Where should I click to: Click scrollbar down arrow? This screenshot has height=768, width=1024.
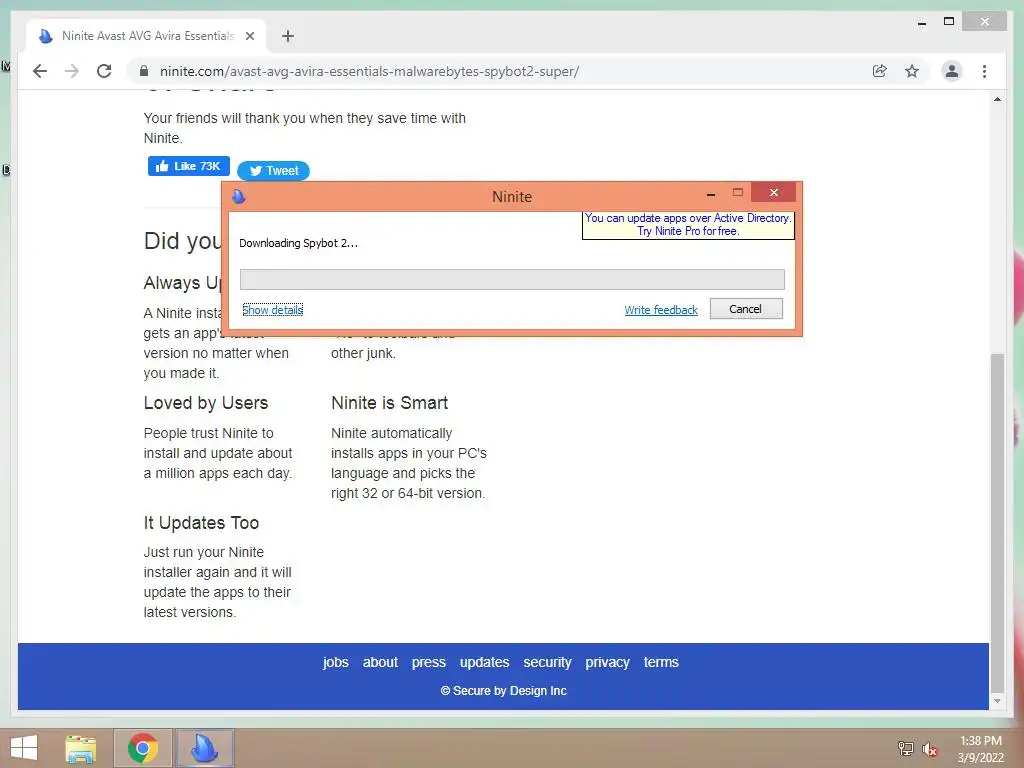[997, 701]
